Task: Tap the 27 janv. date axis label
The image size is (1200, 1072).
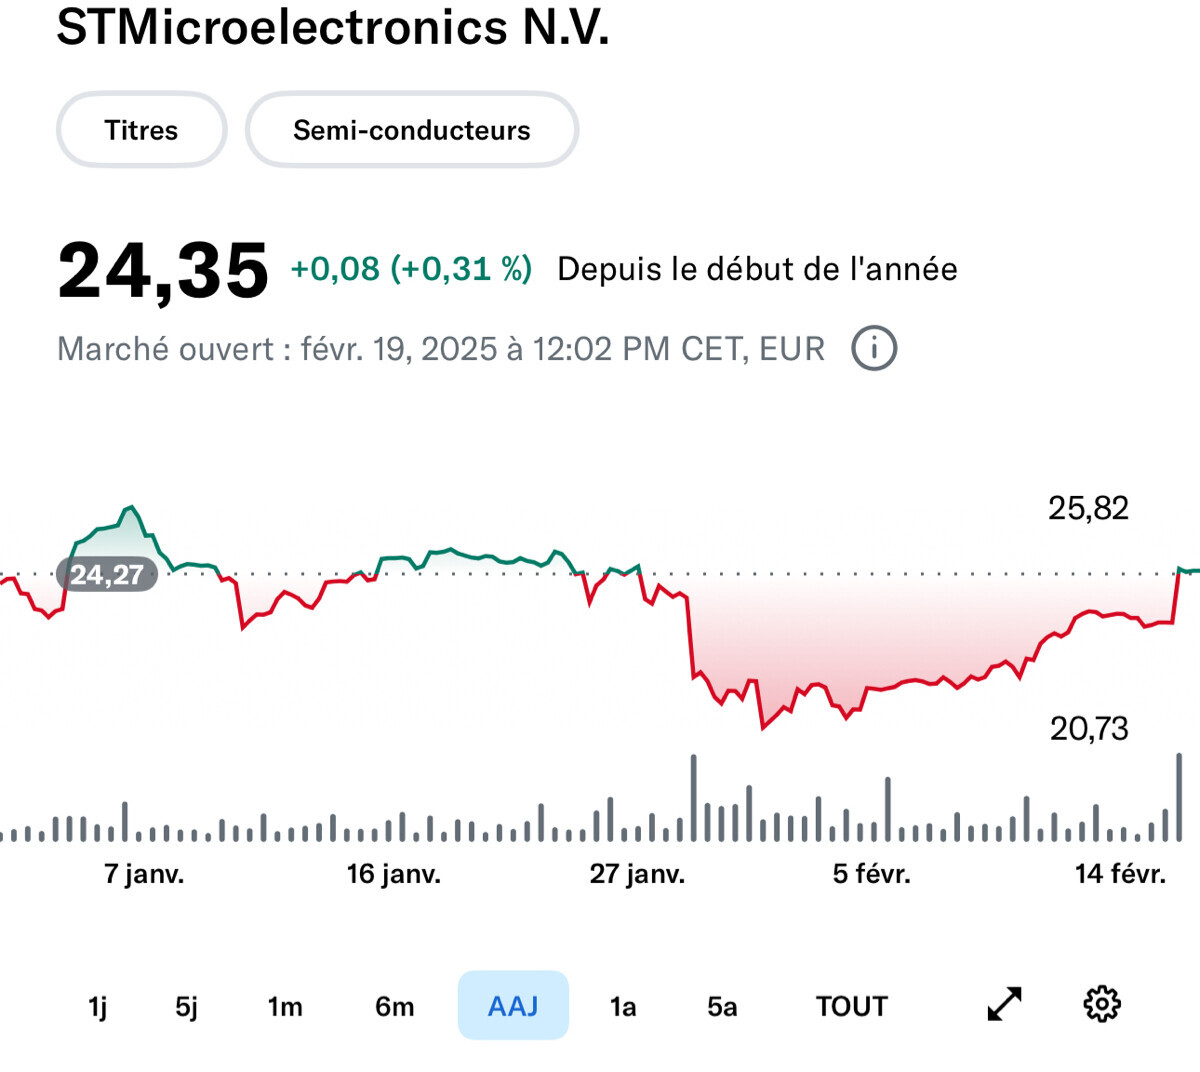Action: [x=637, y=874]
